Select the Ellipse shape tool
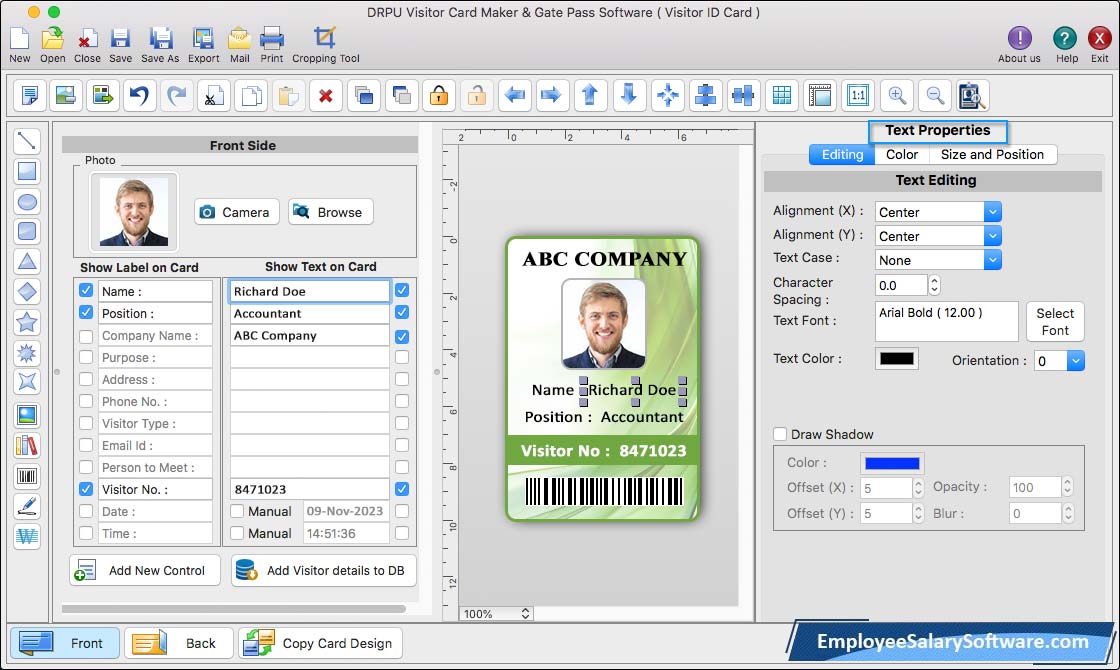 (x=26, y=201)
